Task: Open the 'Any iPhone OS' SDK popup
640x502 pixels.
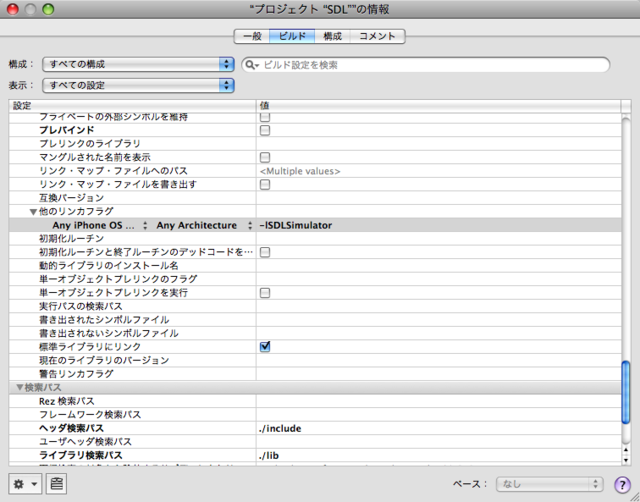Action: [x=100, y=225]
